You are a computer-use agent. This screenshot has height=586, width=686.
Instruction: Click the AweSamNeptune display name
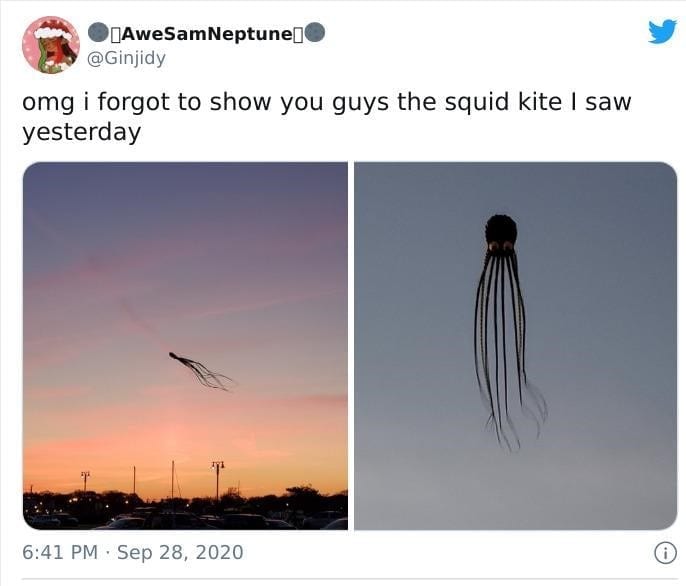coord(206,33)
